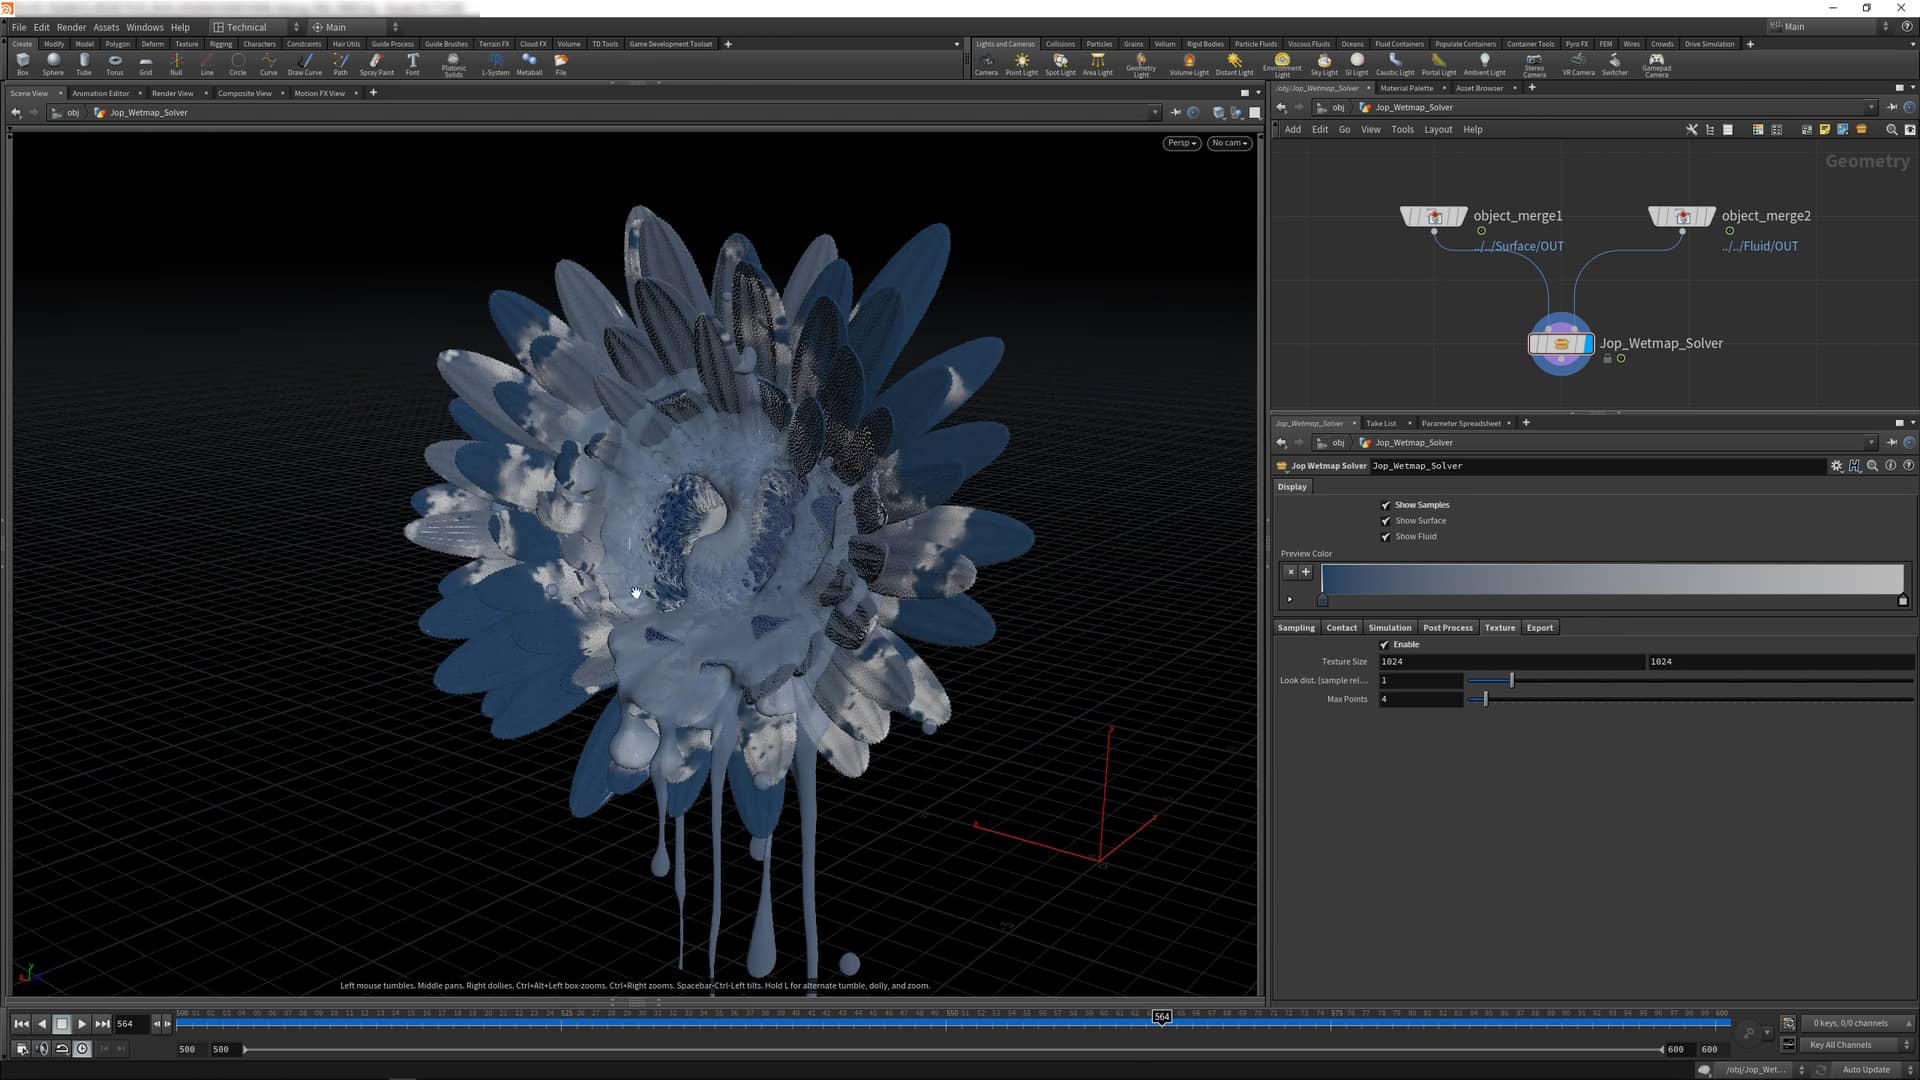Screen dimensions: 1920x1080
Task: Disable the Show Fluid option
Action: pyautogui.click(x=1386, y=536)
